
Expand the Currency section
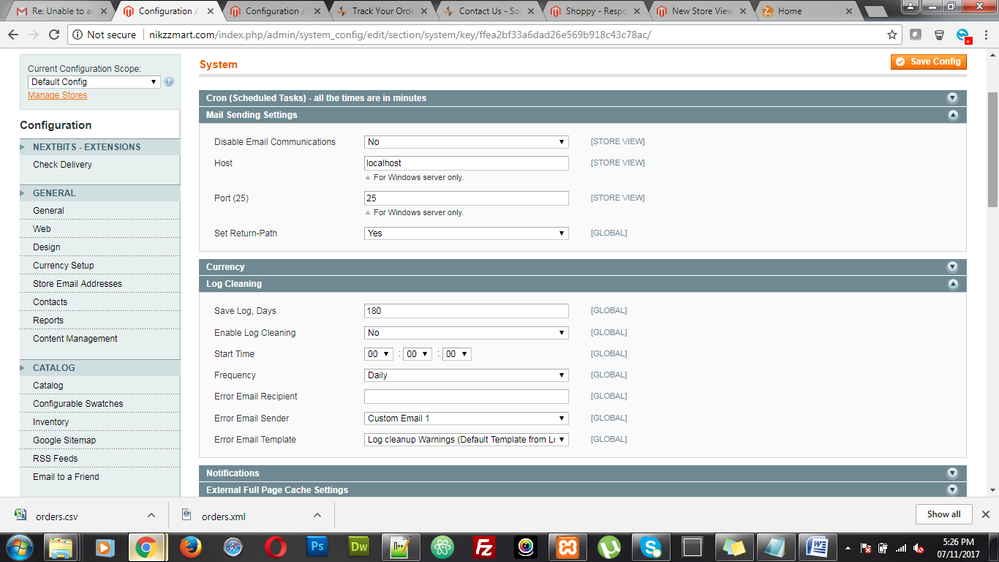click(x=952, y=267)
